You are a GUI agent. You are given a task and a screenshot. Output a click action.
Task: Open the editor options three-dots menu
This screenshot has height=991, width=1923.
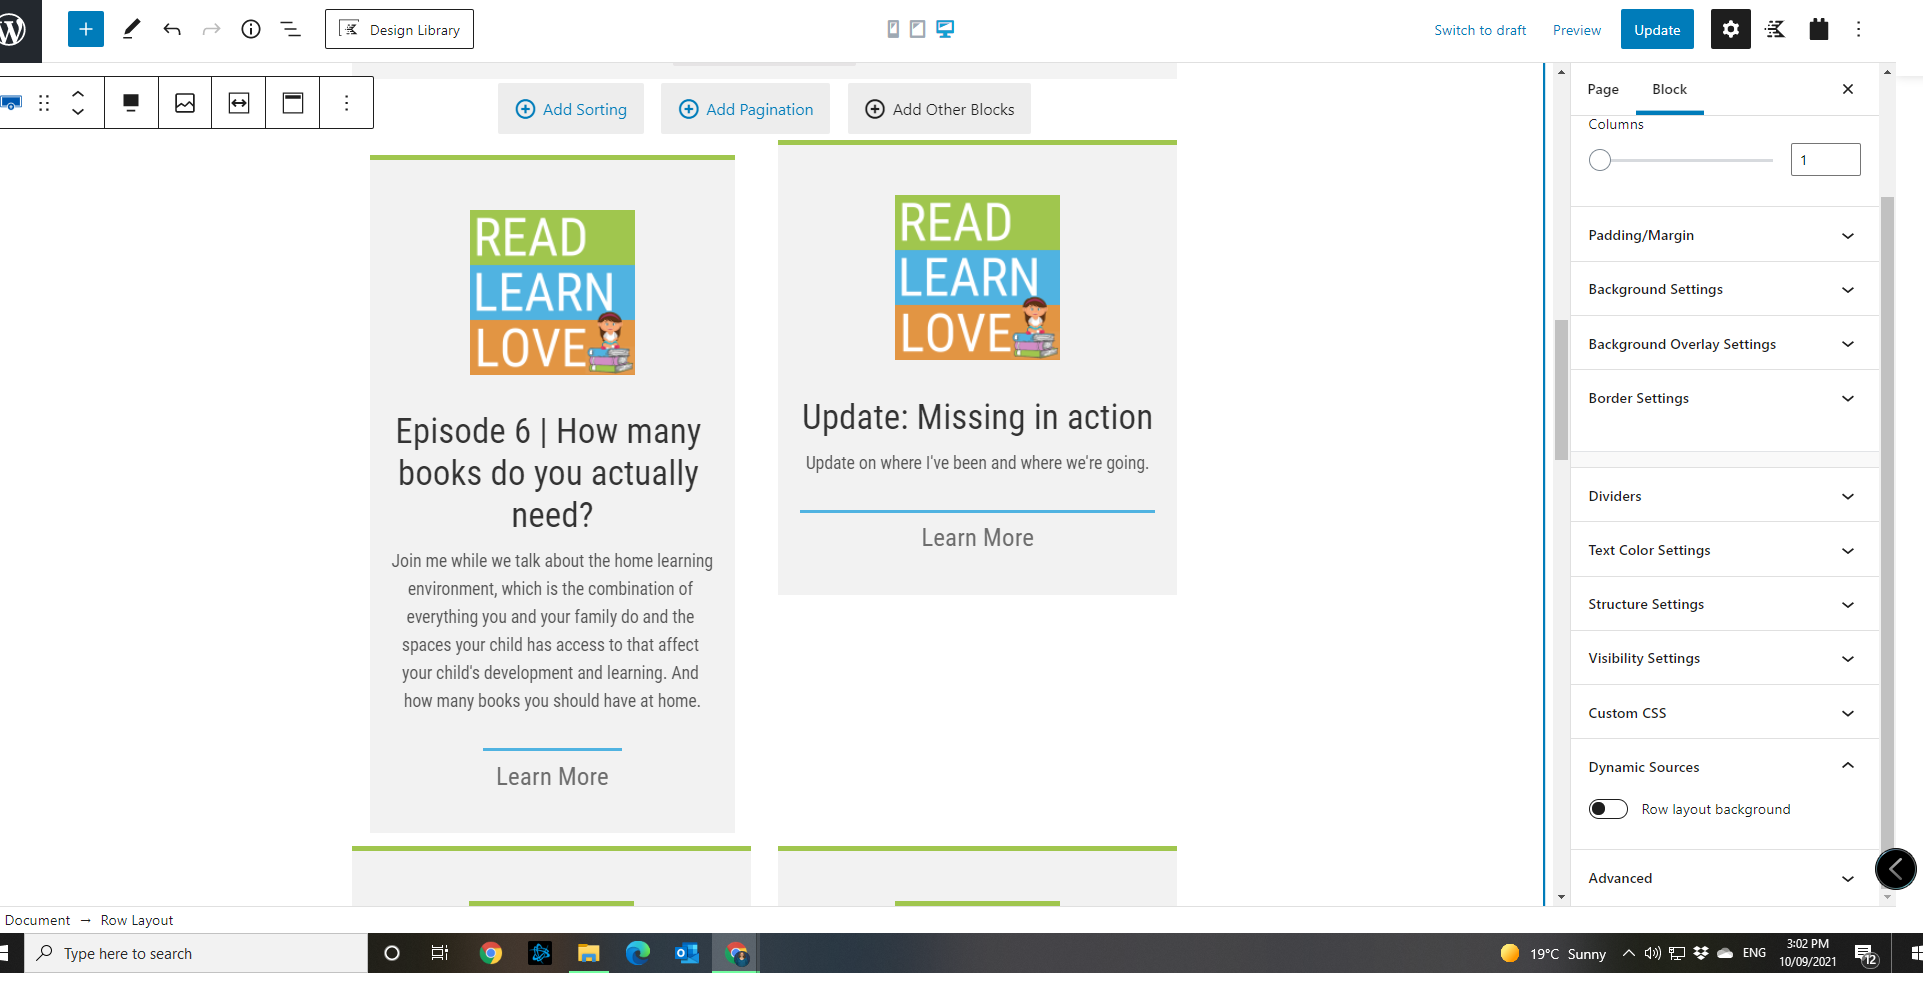point(1859,30)
